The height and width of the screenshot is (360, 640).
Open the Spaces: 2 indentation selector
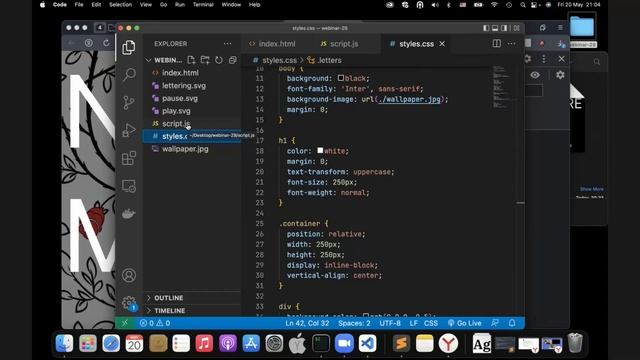pyautogui.click(x=354, y=323)
